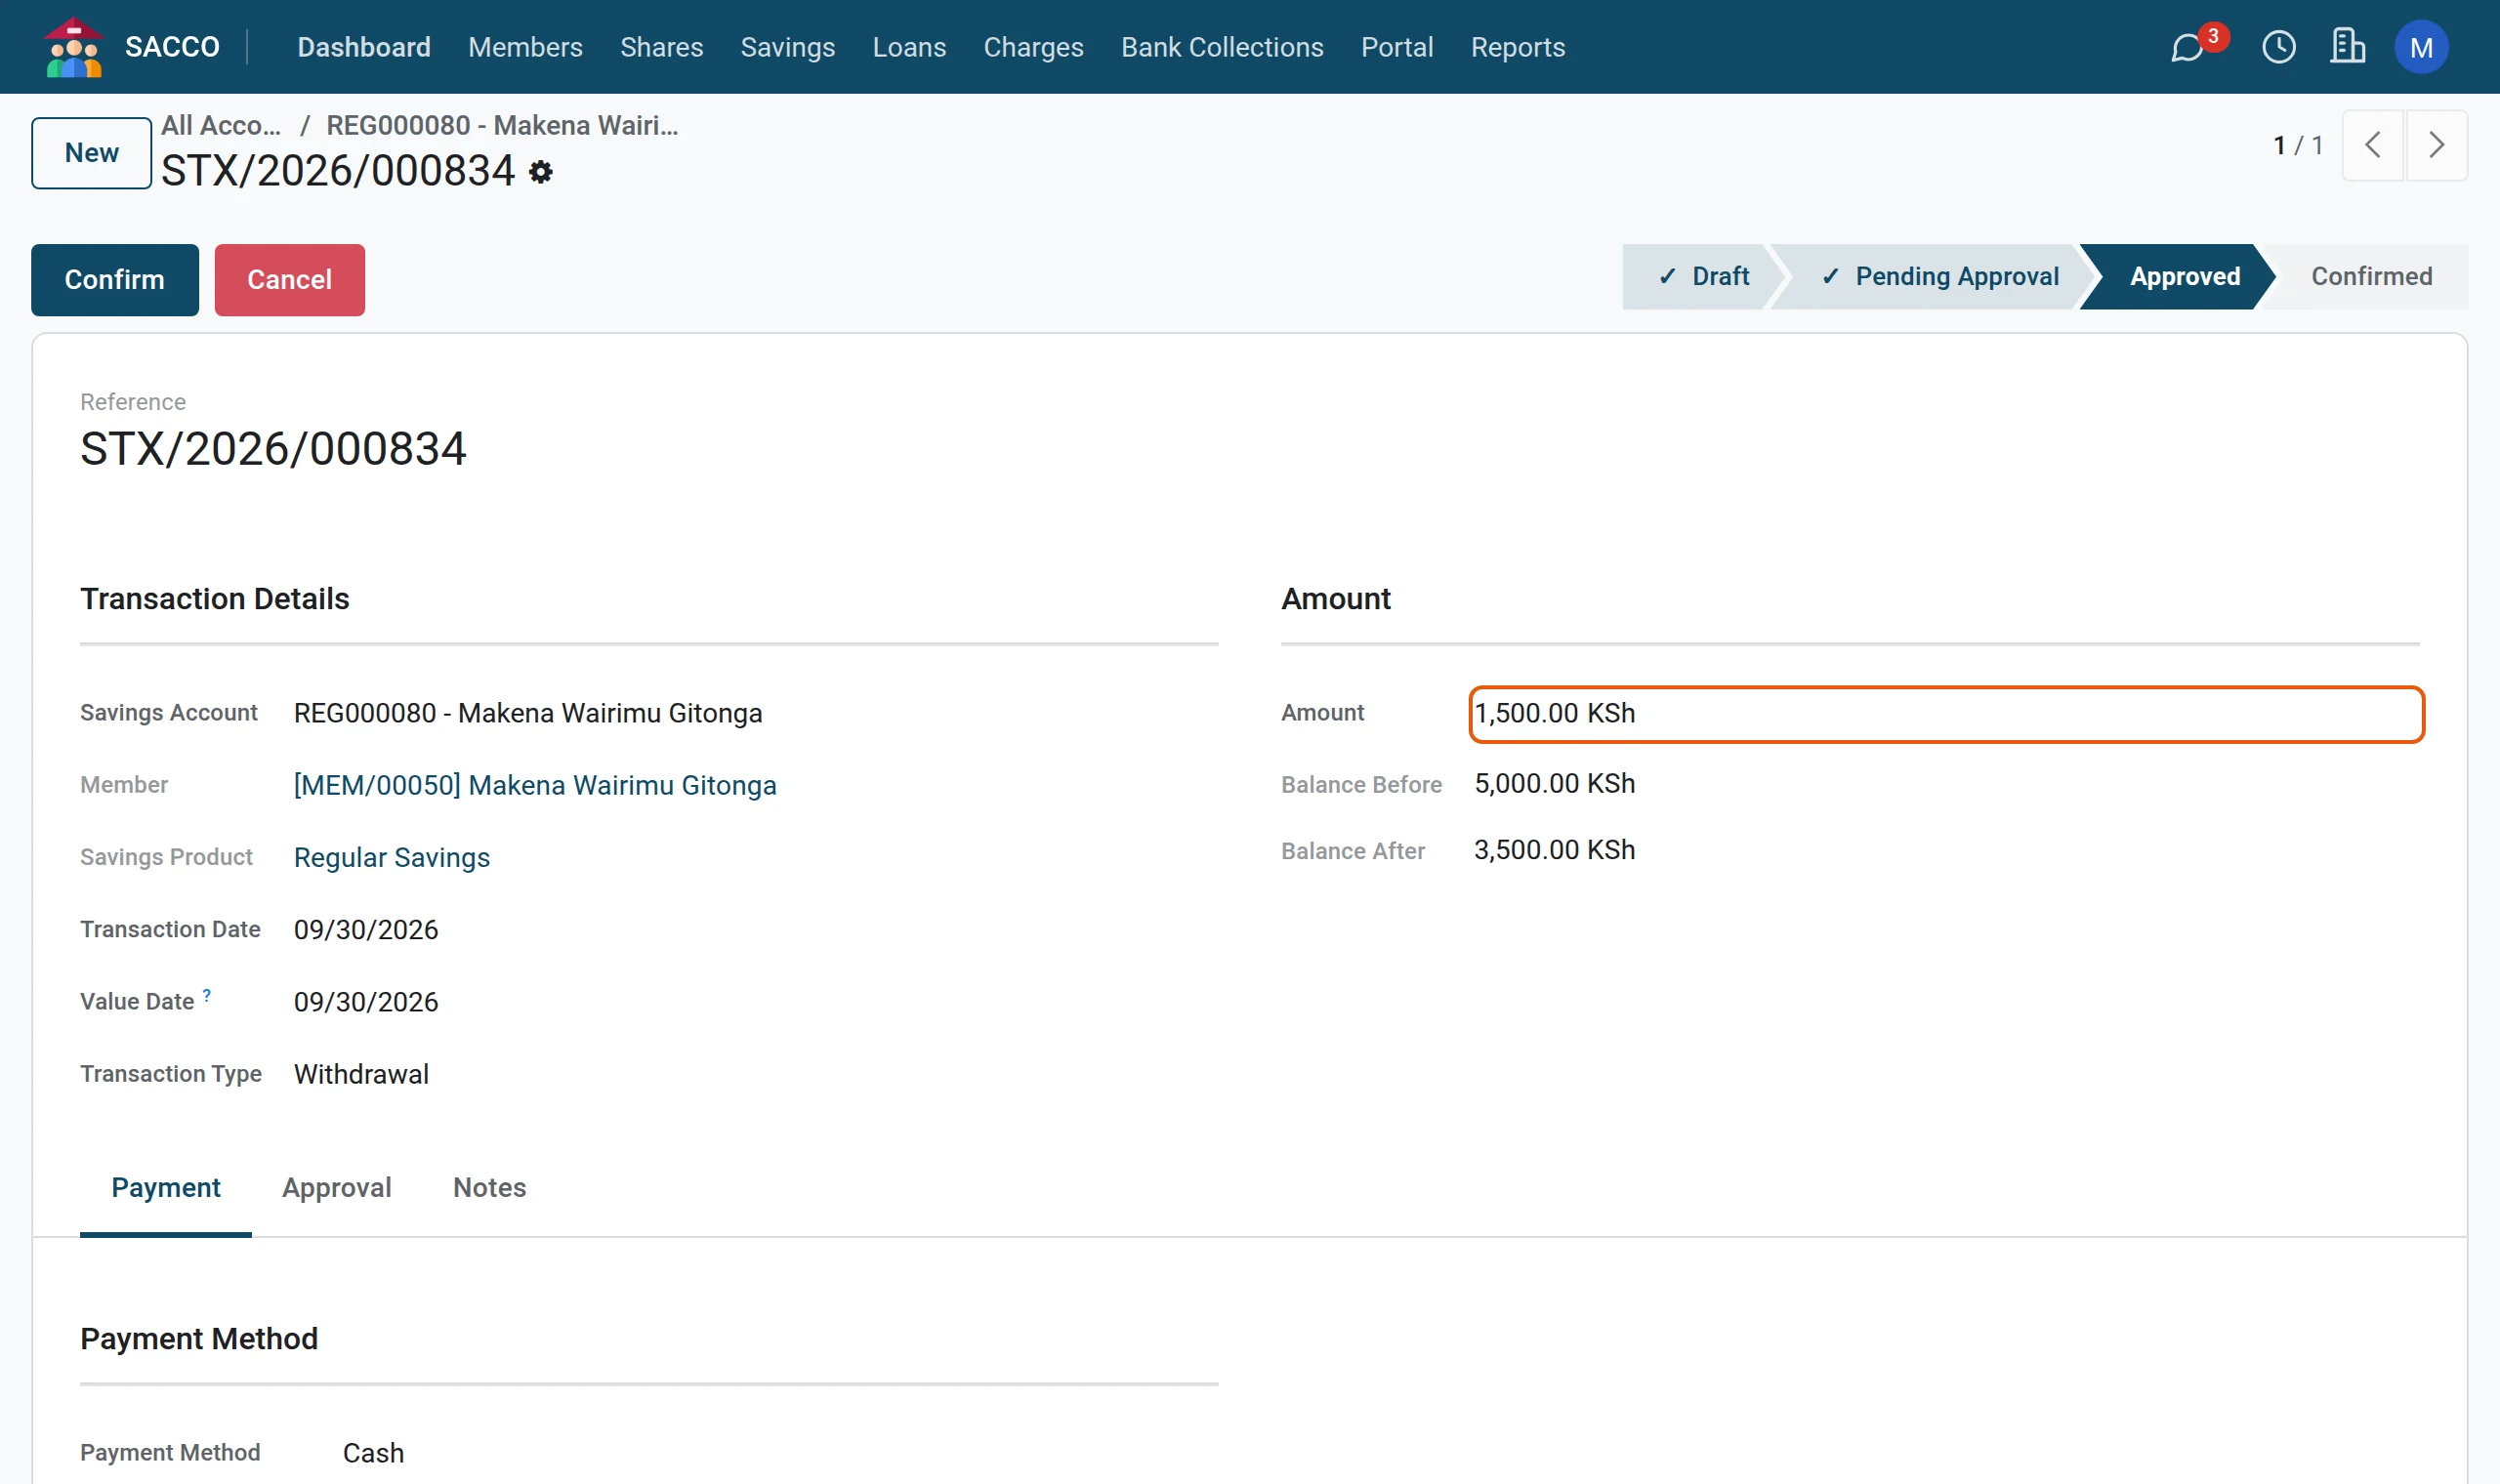Screen dimensions: 2500x1484
Task: Open the Bank Collections menu
Action: pyautogui.click(x=1222, y=47)
